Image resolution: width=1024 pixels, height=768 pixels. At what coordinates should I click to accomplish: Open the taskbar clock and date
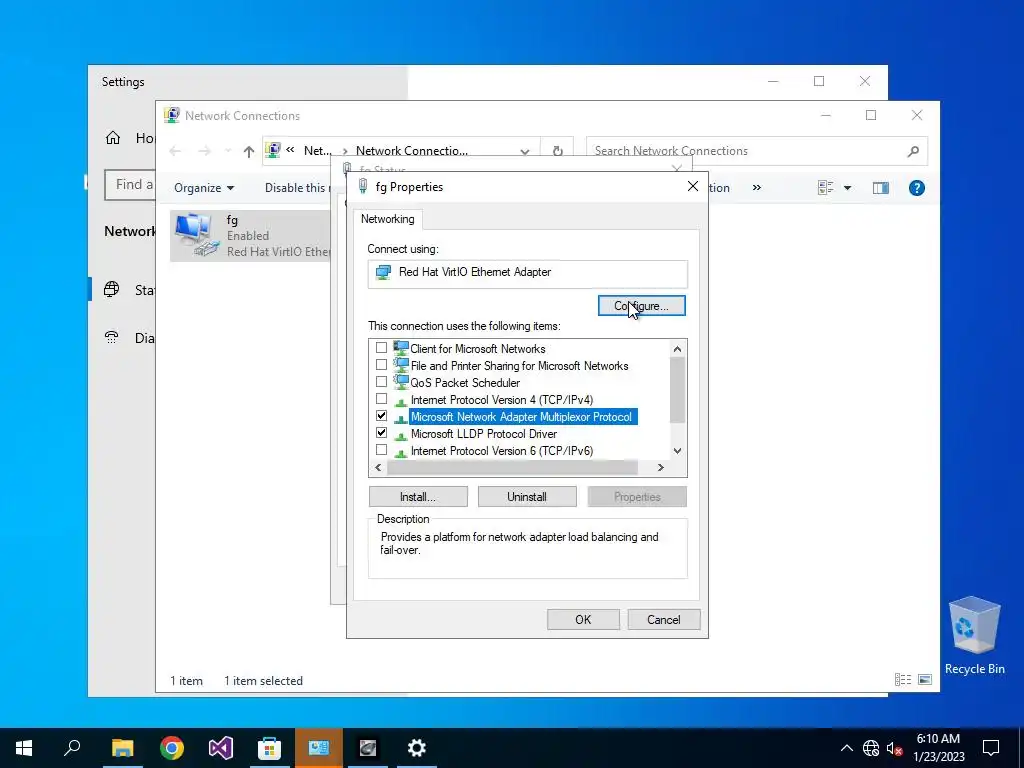[938, 748]
